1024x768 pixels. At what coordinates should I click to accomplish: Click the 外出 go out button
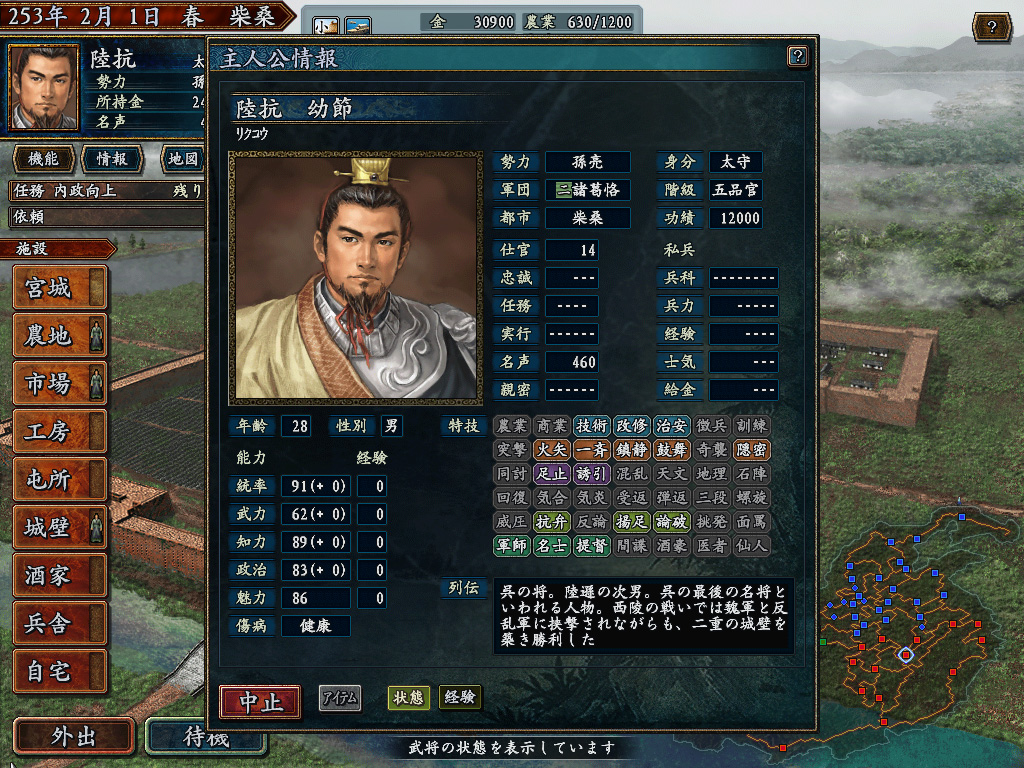(74, 737)
